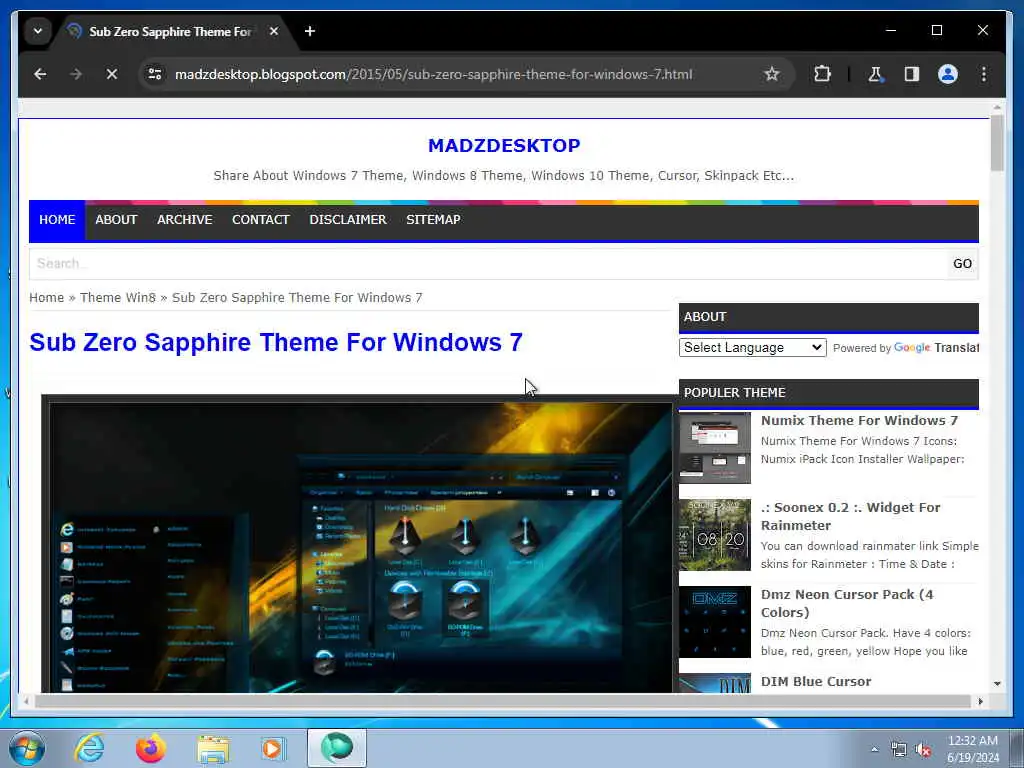This screenshot has width=1024, height=768.
Task: Open the ABOUT menu item
Action: 116,220
